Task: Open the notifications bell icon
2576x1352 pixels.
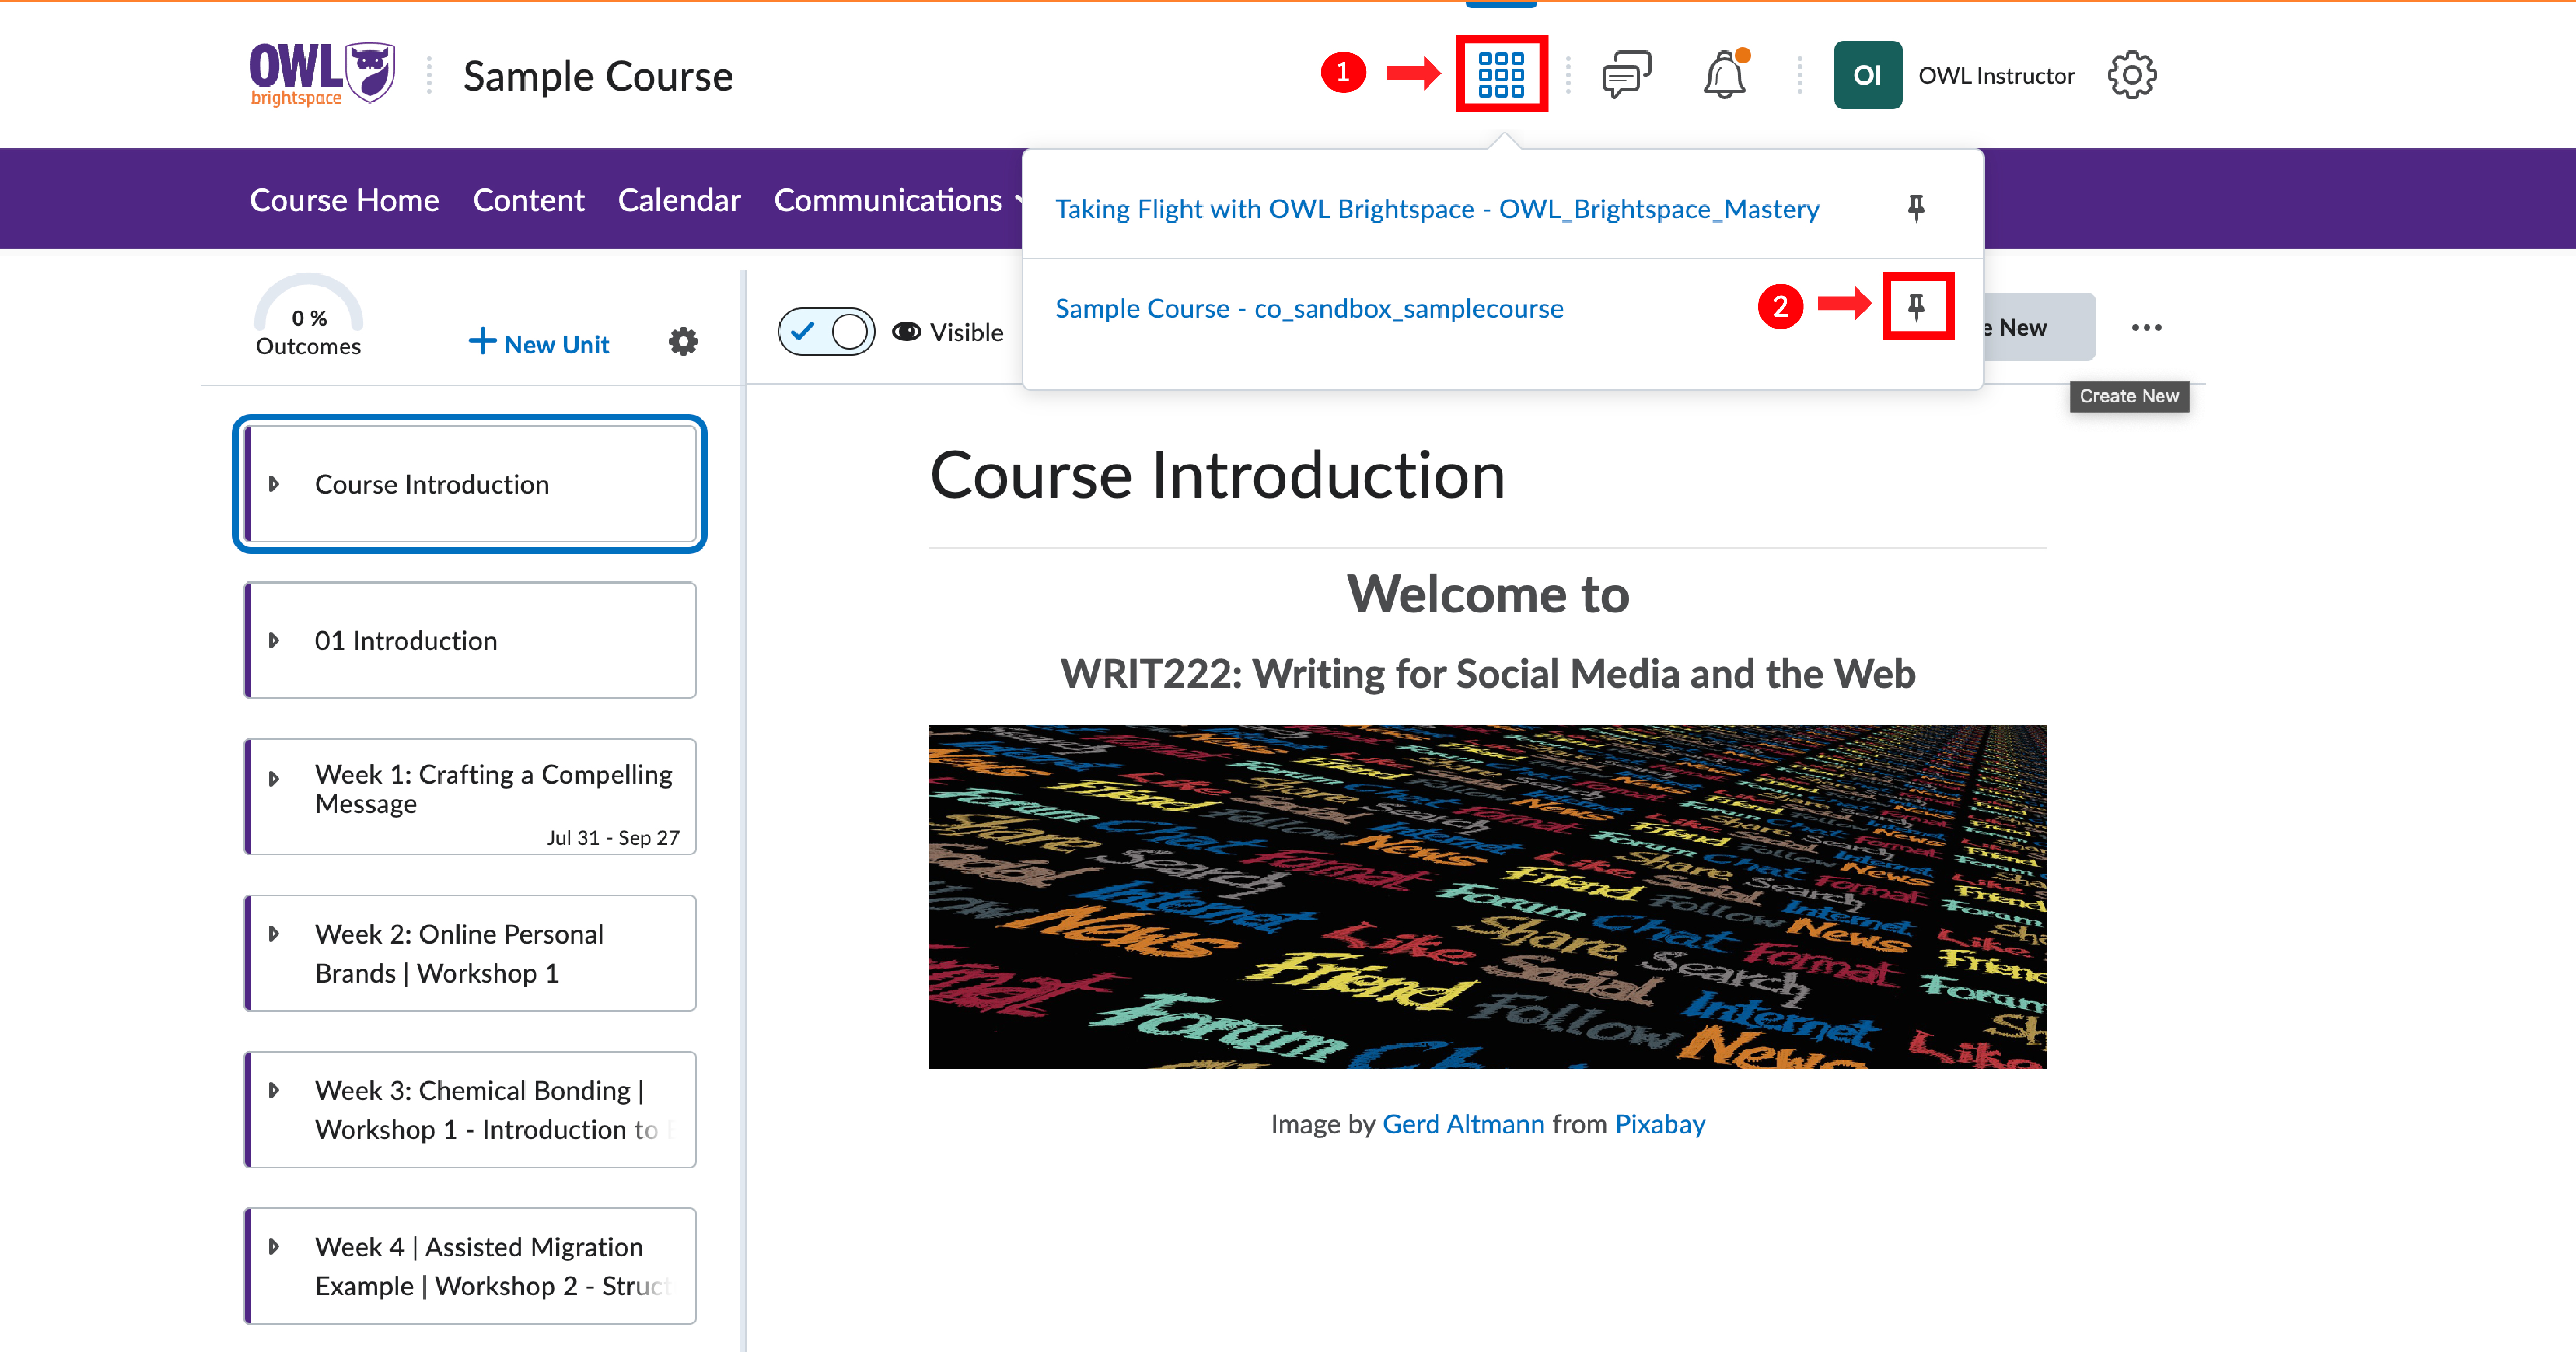Action: (1725, 75)
